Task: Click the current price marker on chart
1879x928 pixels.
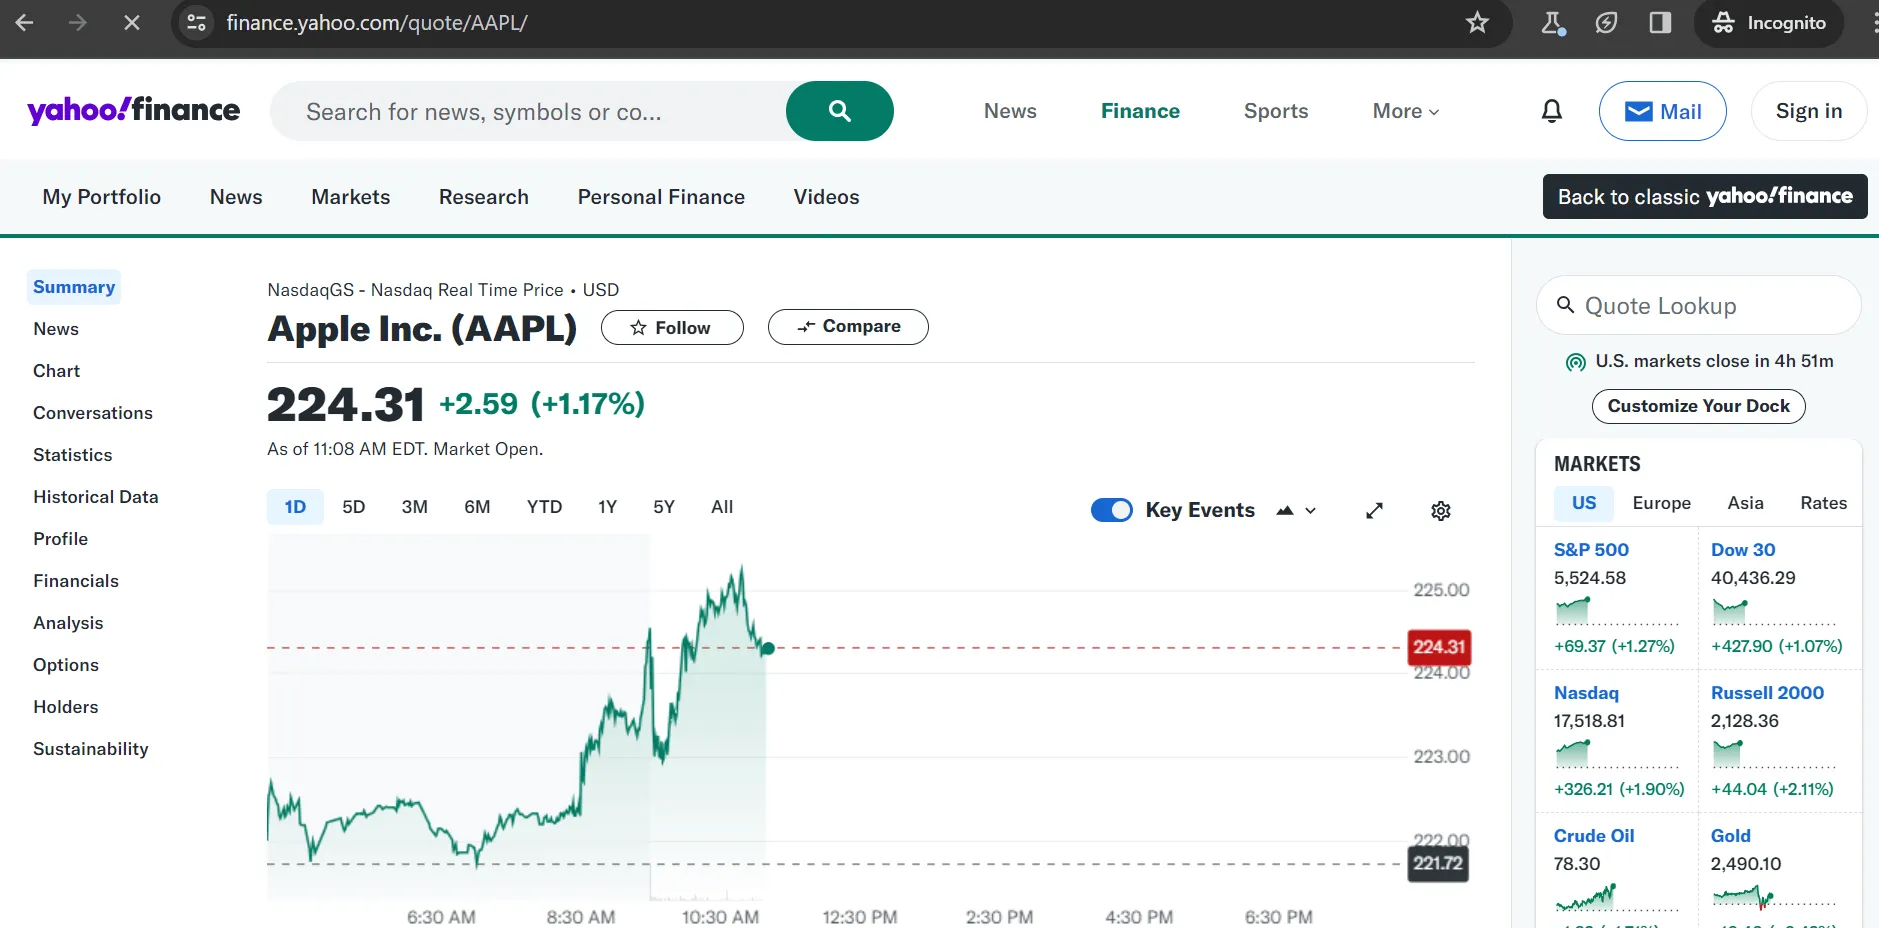Action: click(768, 649)
